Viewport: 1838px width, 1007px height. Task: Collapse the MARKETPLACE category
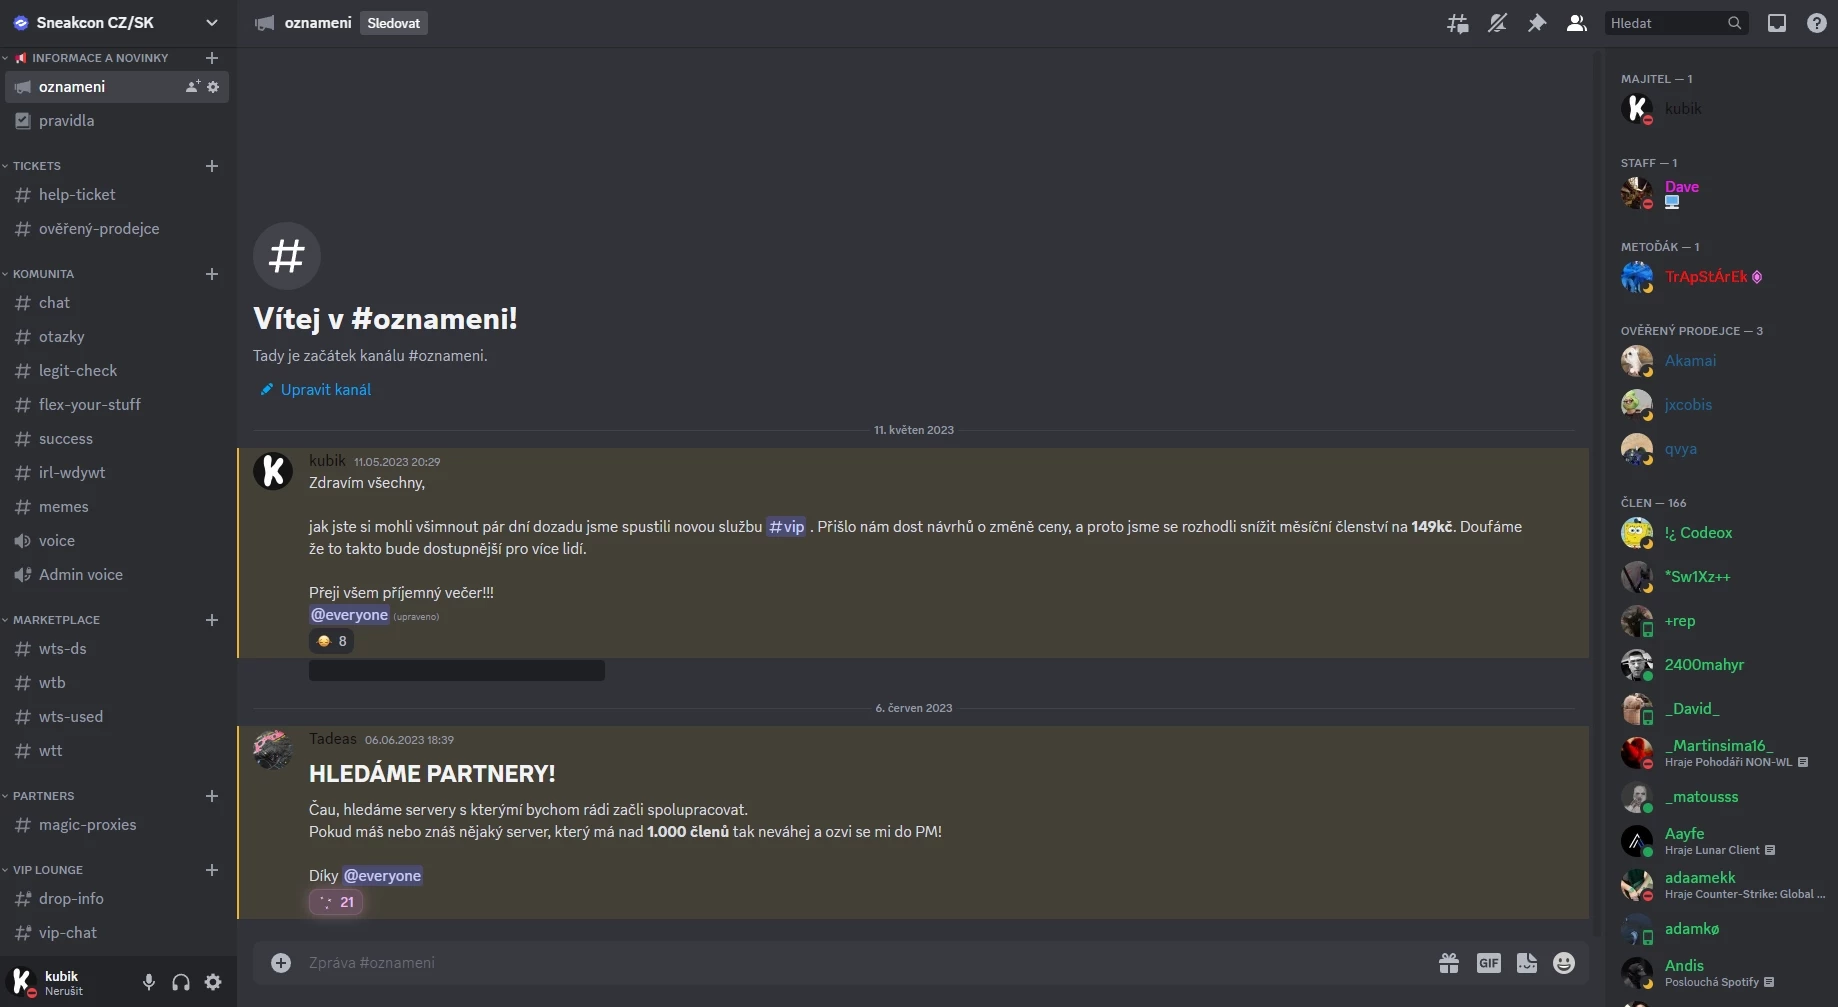point(56,620)
